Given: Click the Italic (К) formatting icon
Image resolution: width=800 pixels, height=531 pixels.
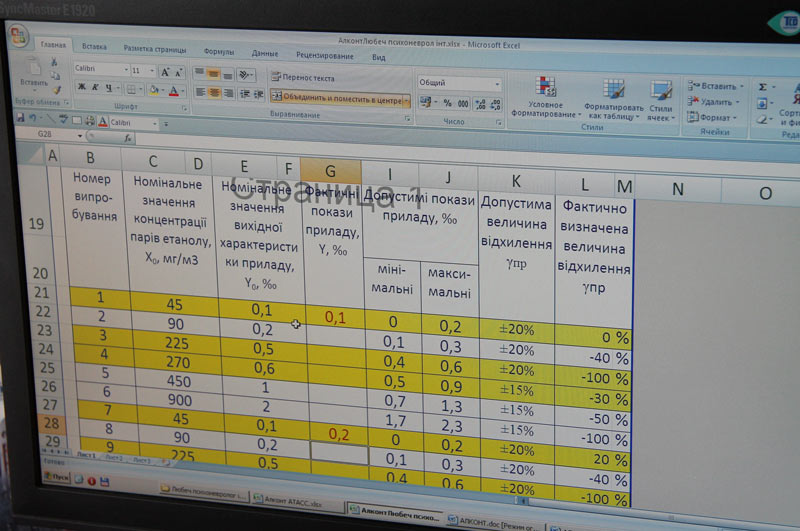Looking at the screenshot, I should 95,89.
